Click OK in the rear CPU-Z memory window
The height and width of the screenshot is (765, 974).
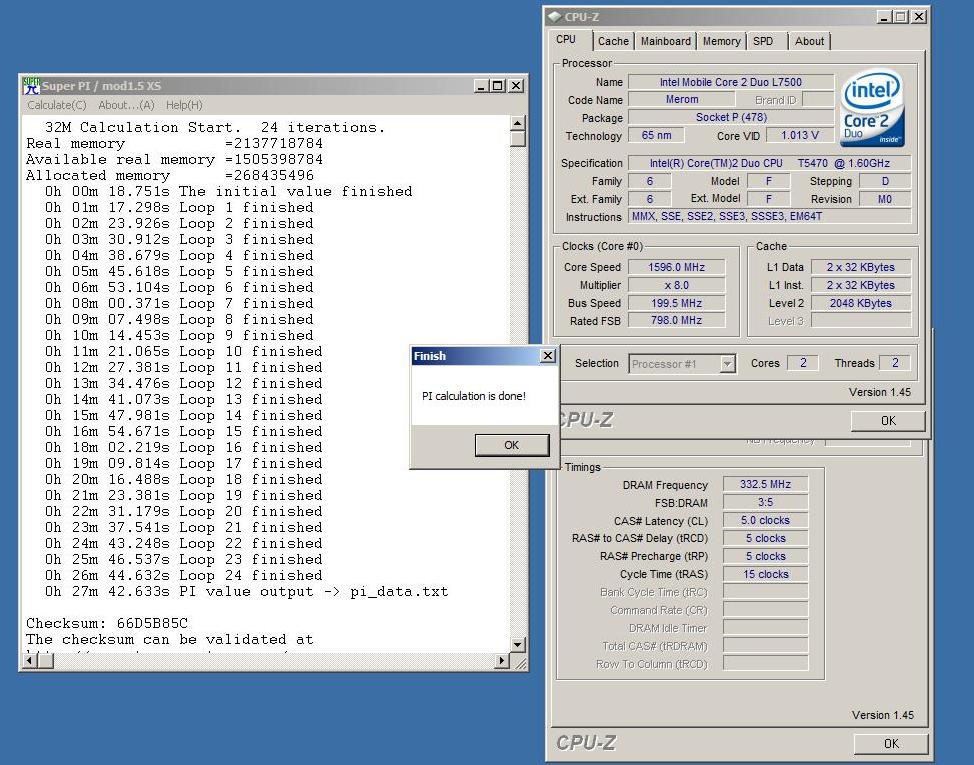[891, 743]
